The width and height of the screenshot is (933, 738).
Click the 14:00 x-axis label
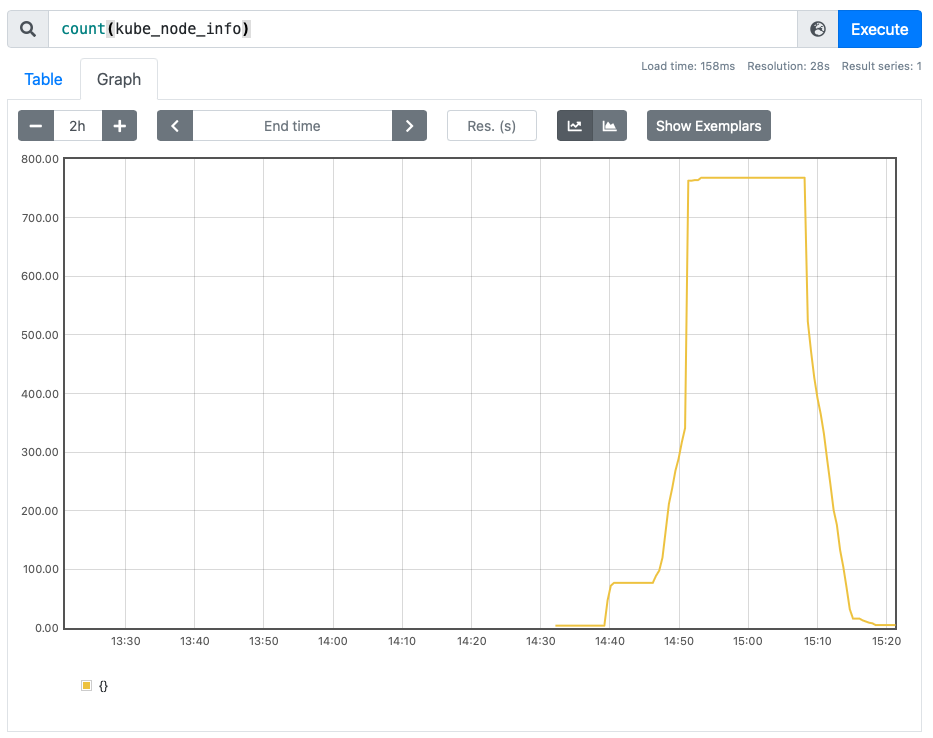pos(333,641)
